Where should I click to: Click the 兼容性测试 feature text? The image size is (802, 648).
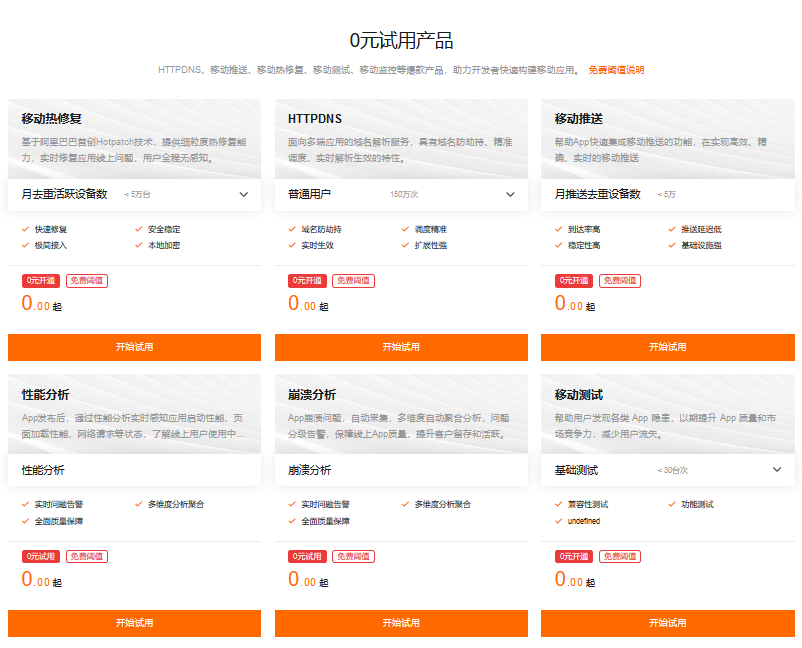(588, 505)
